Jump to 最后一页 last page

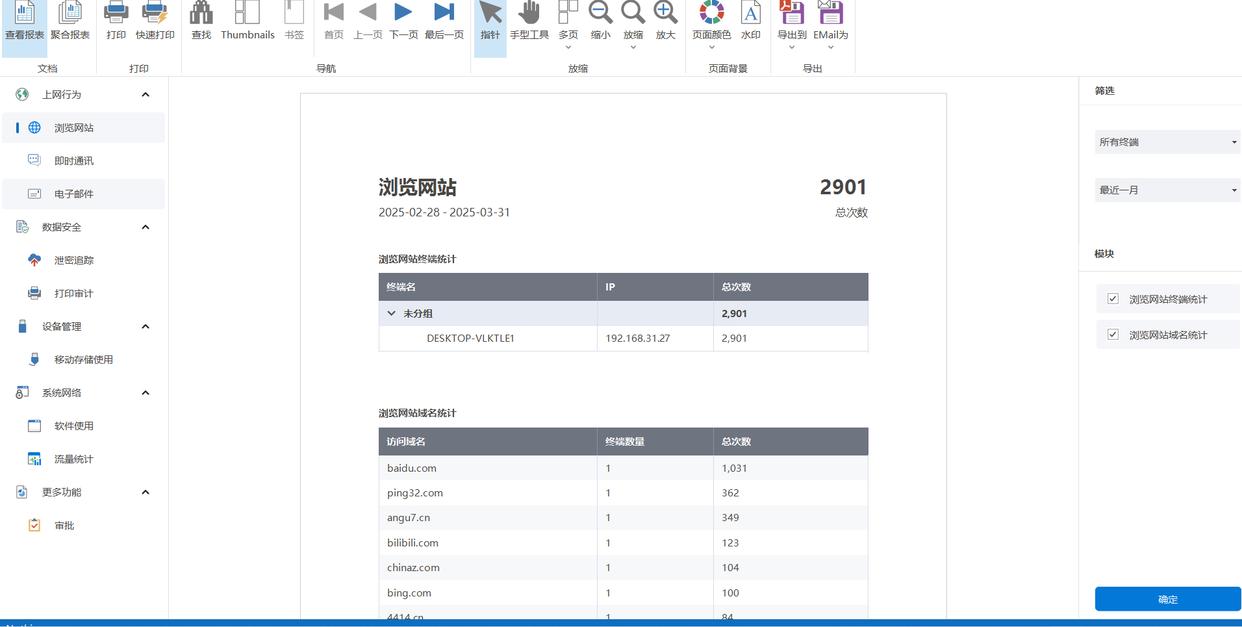[x=444, y=22]
